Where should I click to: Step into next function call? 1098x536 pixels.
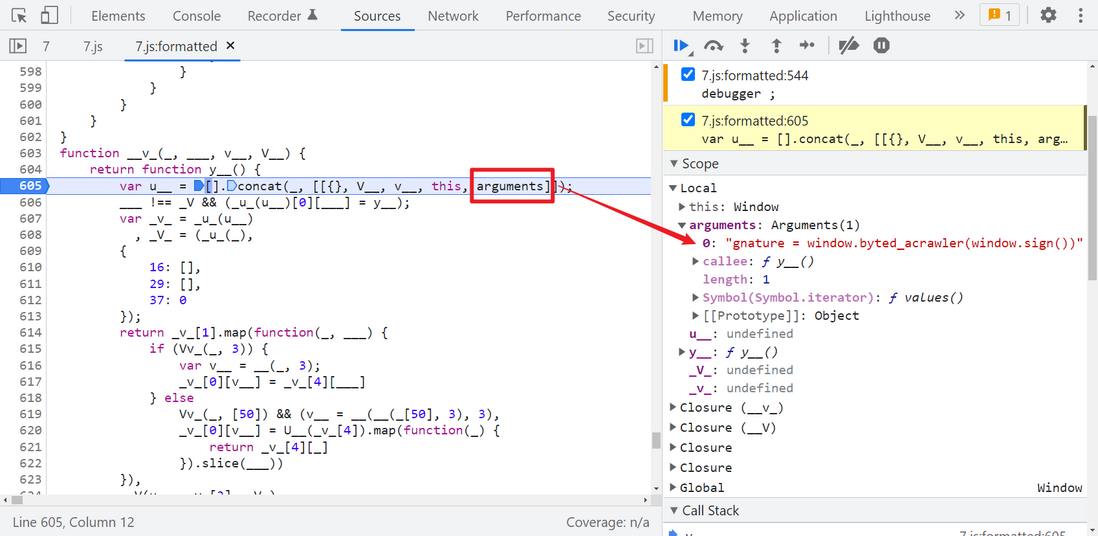click(x=745, y=46)
